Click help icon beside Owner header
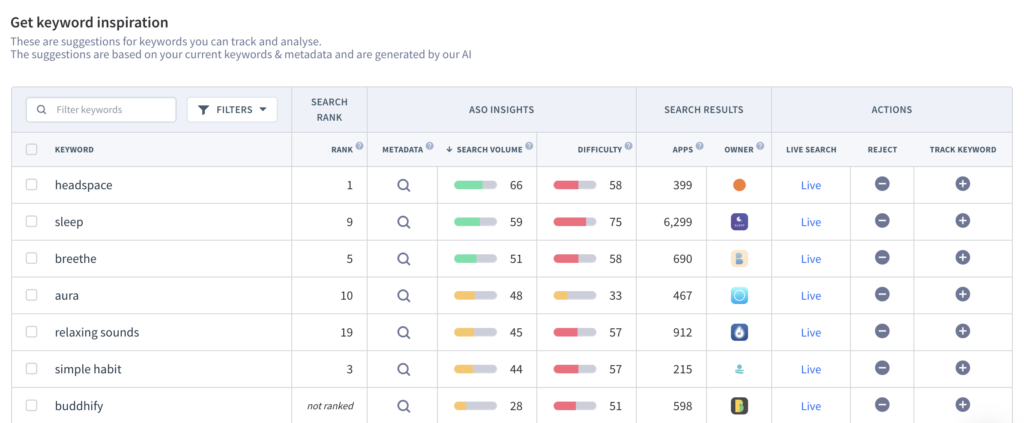Screen dimensions: 1024x423 (760, 146)
